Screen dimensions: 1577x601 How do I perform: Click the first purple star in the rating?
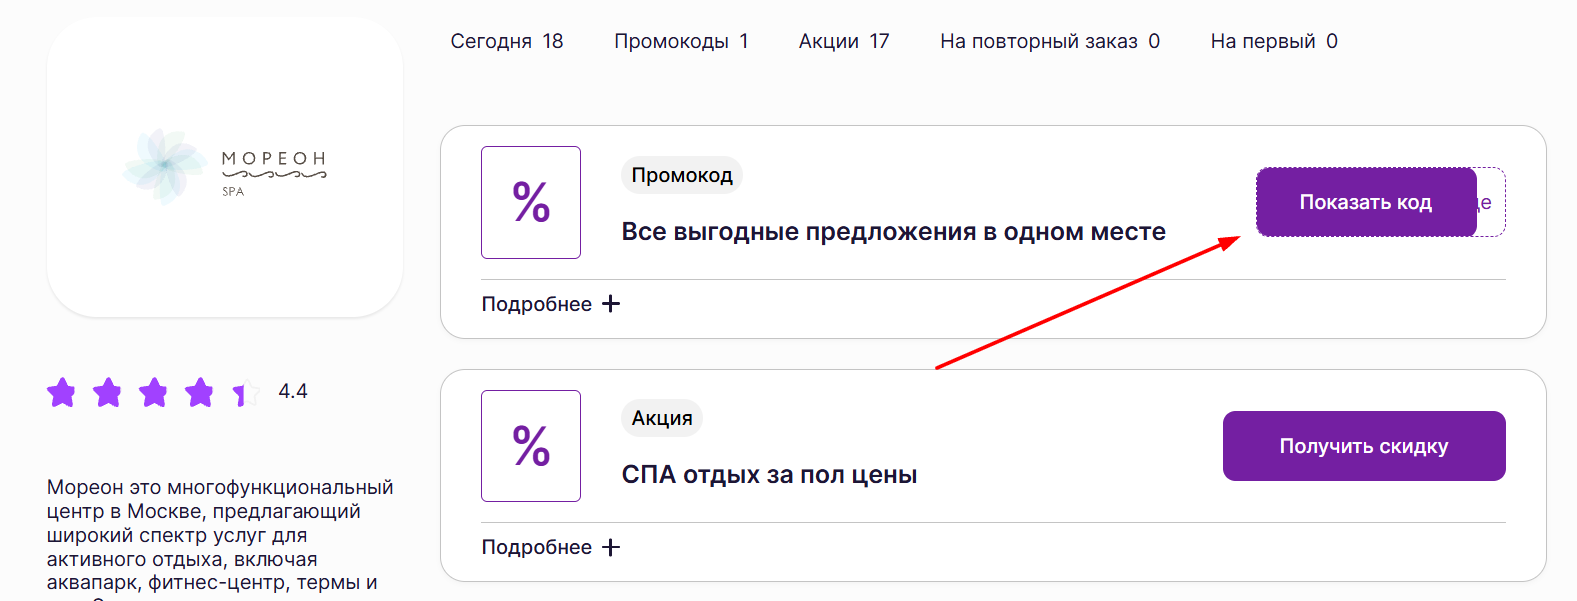tap(61, 392)
